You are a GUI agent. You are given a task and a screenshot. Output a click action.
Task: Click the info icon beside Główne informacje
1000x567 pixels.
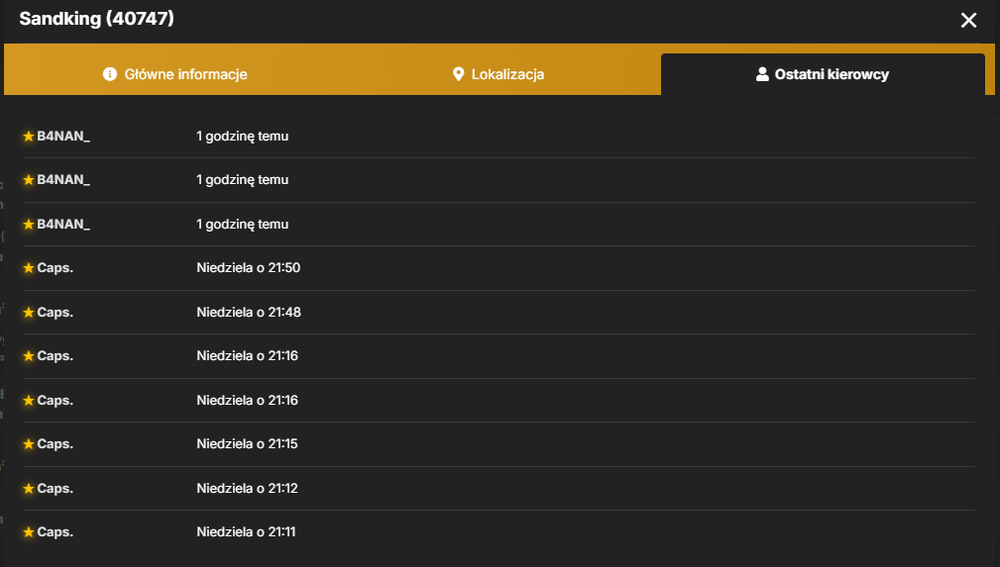click(110, 74)
